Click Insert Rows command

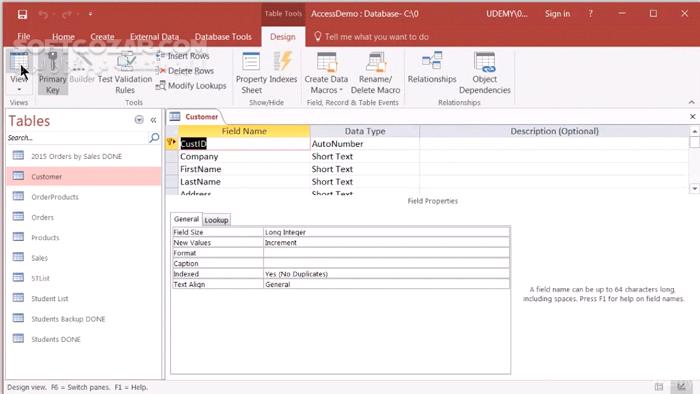click(183, 56)
